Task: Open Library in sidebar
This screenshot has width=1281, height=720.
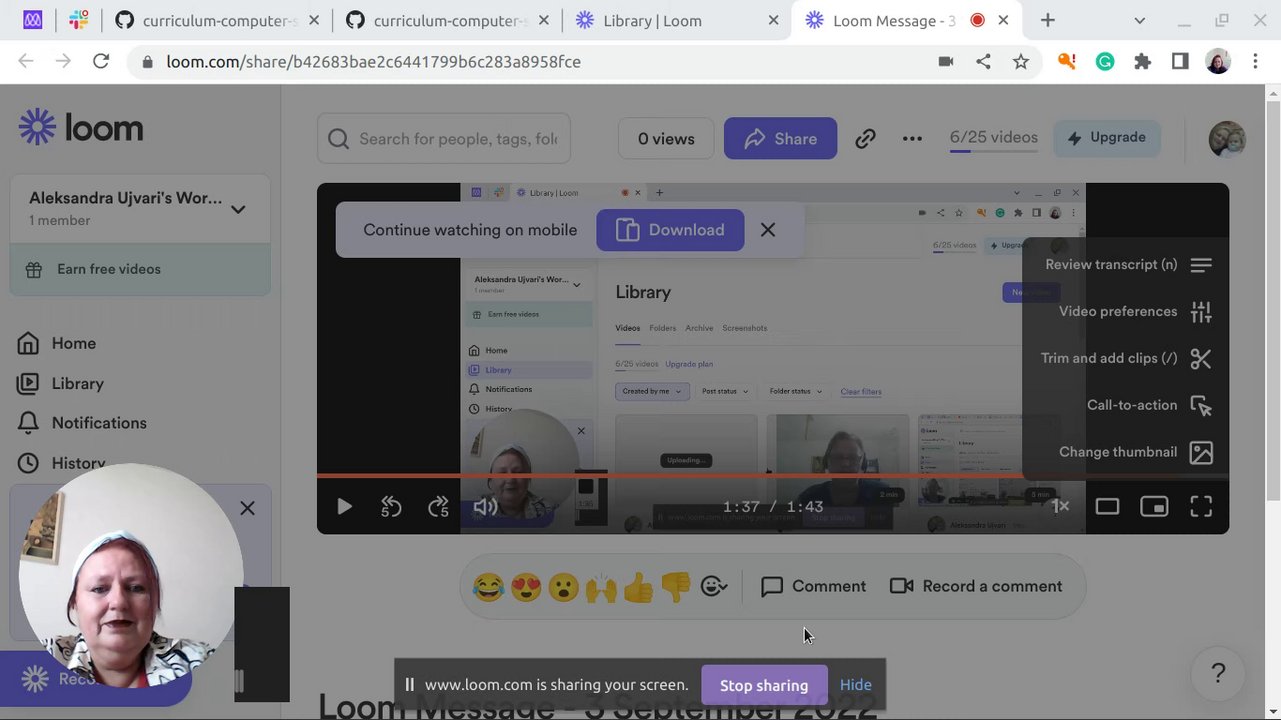Action: [x=61, y=383]
